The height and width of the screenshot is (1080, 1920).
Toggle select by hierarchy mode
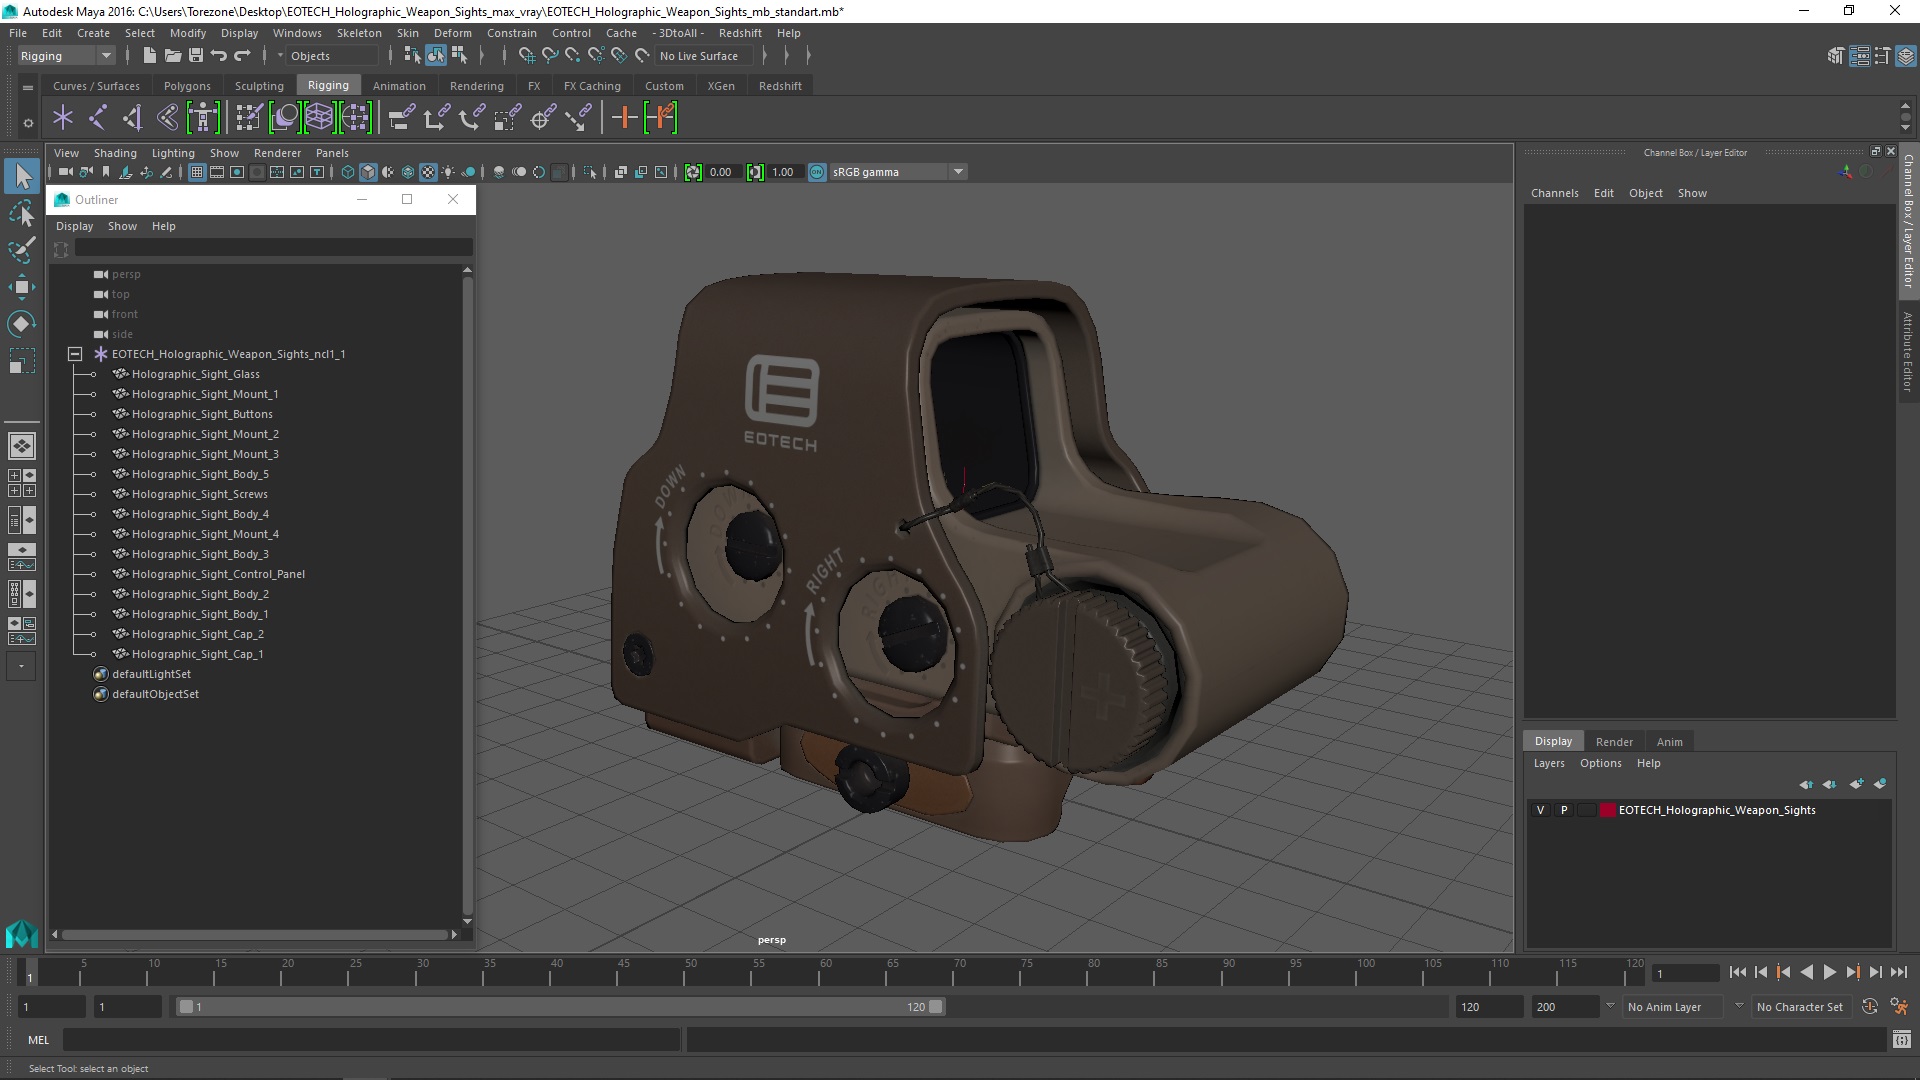[412, 56]
